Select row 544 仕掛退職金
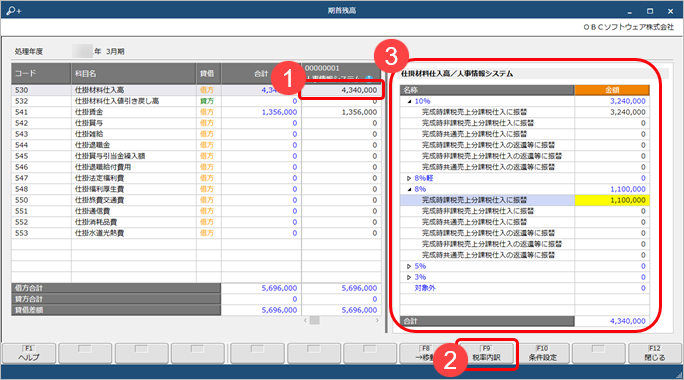The height and width of the screenshot is (380, 684). pos(196,145)
